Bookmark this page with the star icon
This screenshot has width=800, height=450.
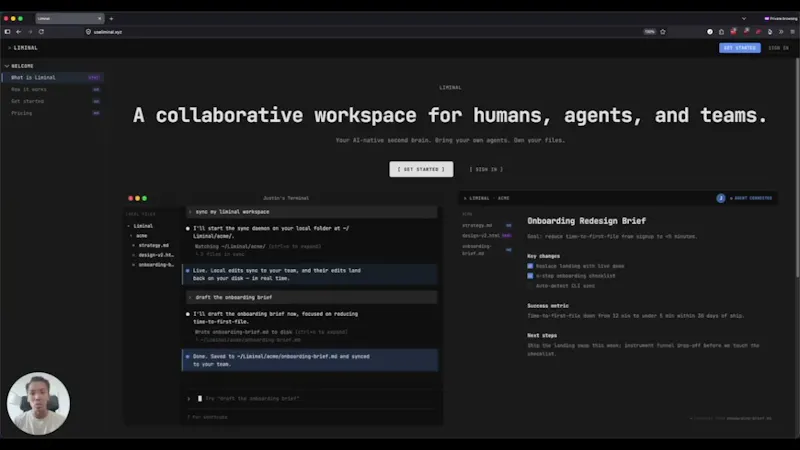[x=663, y=32]
